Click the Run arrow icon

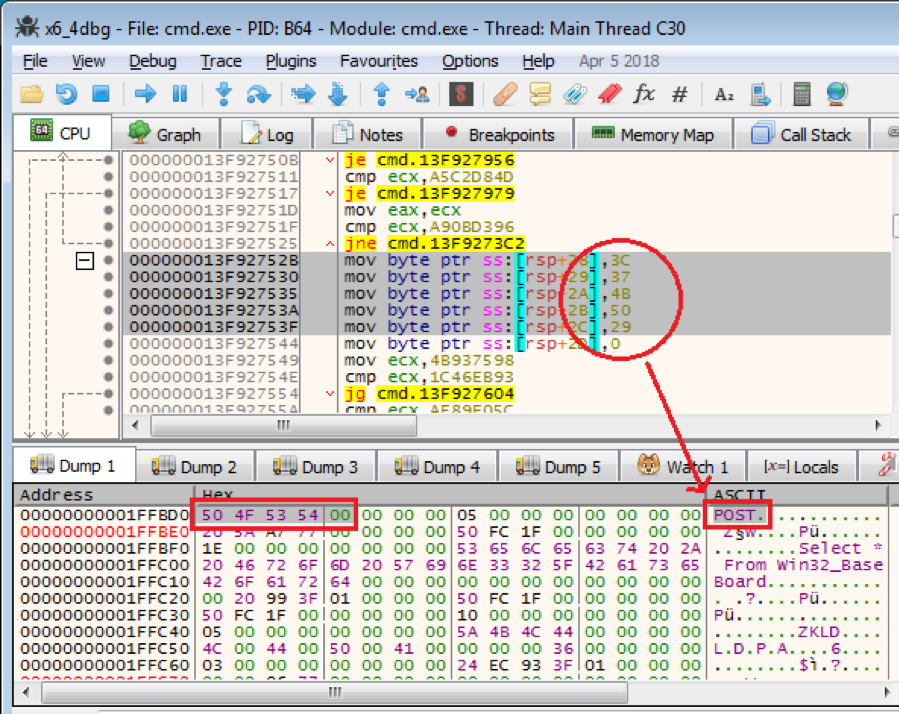tap(145, 94)
